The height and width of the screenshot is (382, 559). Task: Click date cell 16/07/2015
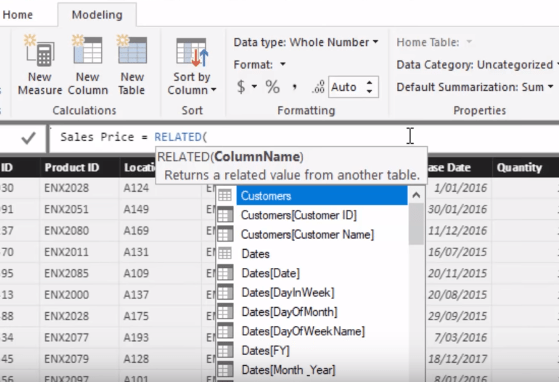click(457, 252)
